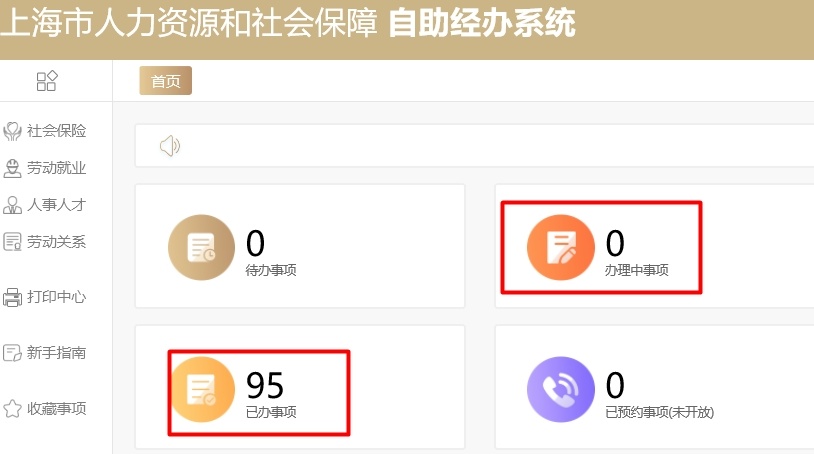Screen dimensions: 814x454
Task: Click the 待办事项 count 0
Action: [x=255, y=243]
